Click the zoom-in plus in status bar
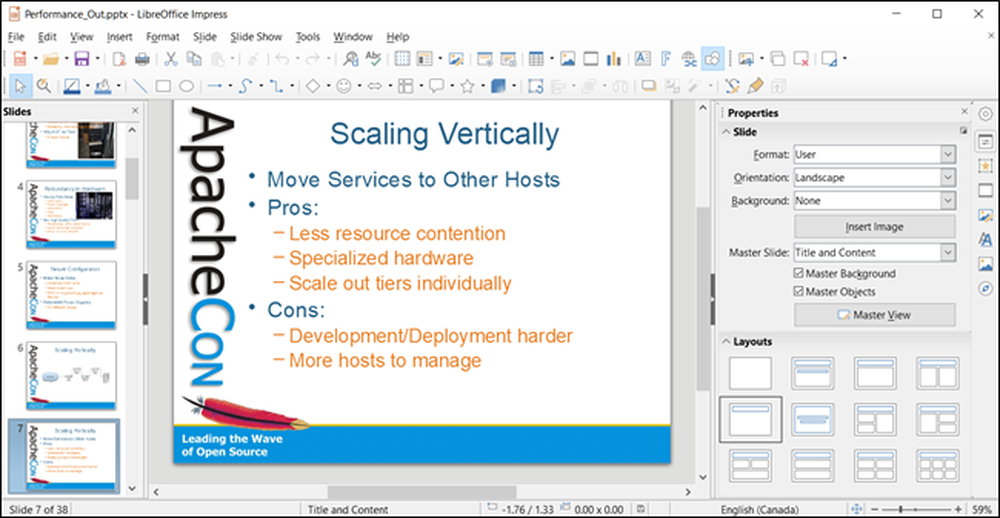1000x518 pixels. (960, 509)
